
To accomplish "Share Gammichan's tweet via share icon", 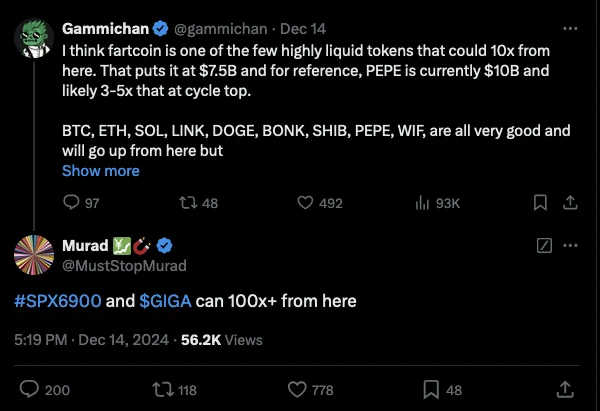I will pos(570,202).
